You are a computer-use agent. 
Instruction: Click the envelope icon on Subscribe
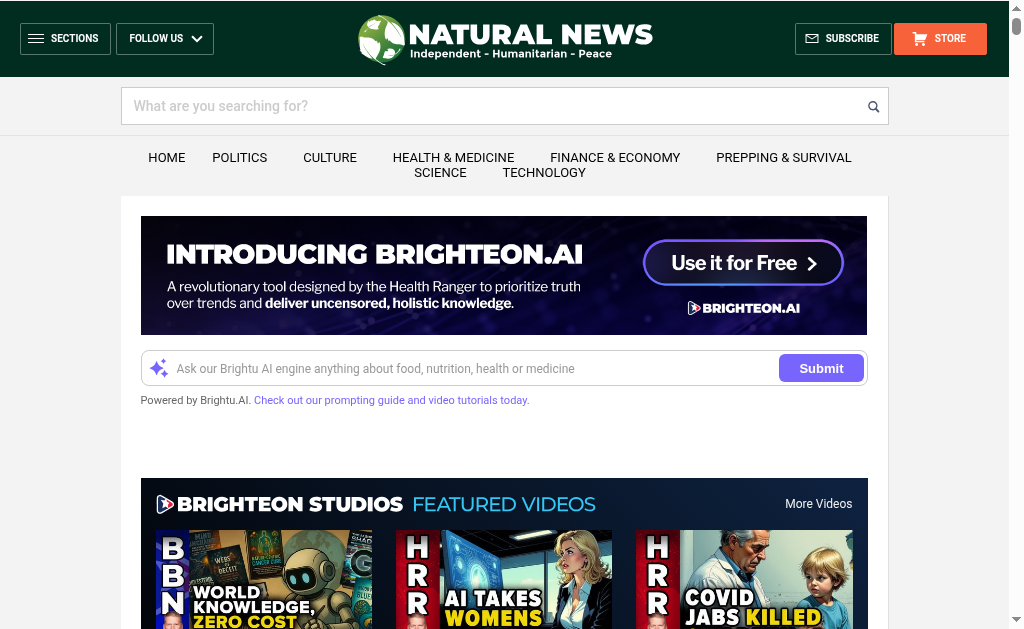pos(811,39)
